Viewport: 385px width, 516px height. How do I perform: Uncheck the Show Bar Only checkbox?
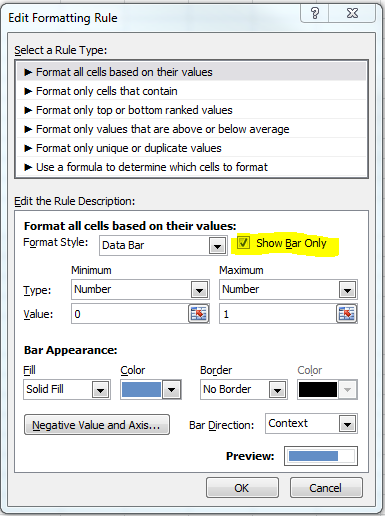(x=243, y=243)
